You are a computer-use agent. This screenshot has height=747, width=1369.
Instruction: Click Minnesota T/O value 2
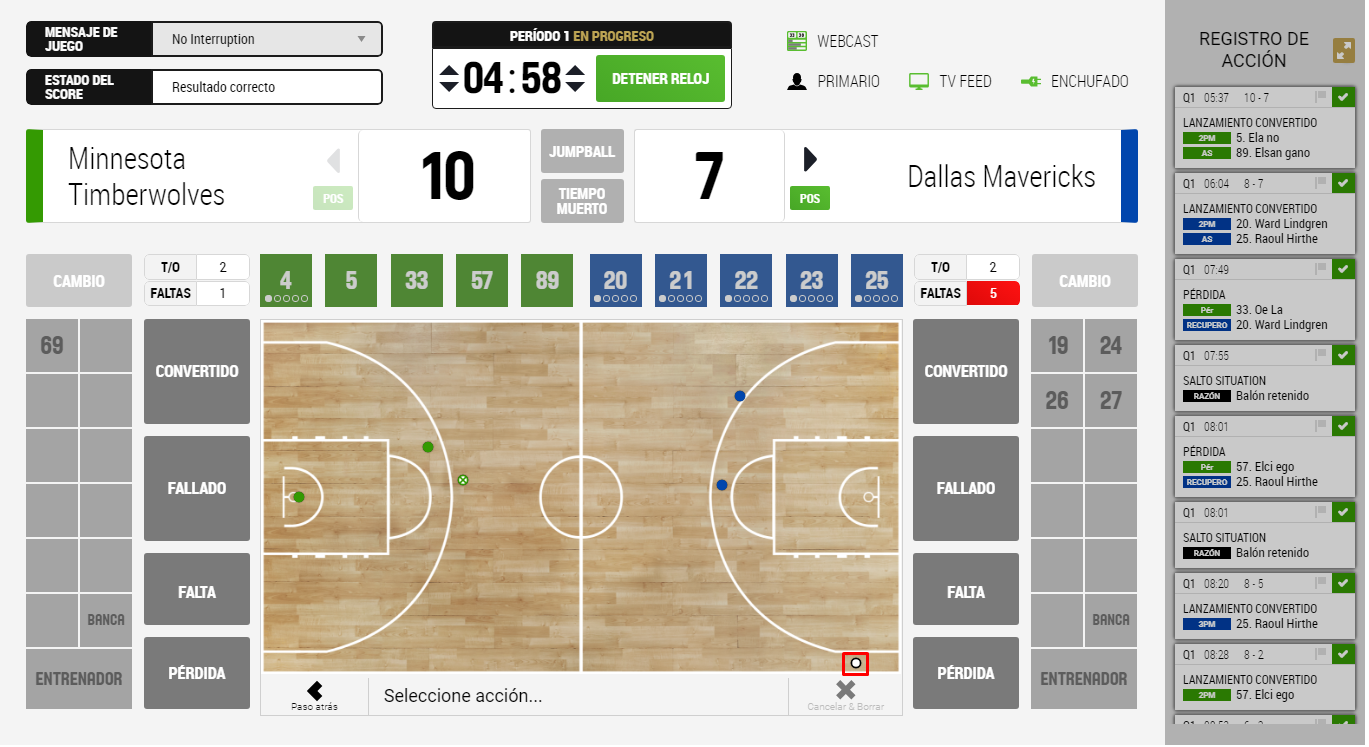click(x=223, y=267)
